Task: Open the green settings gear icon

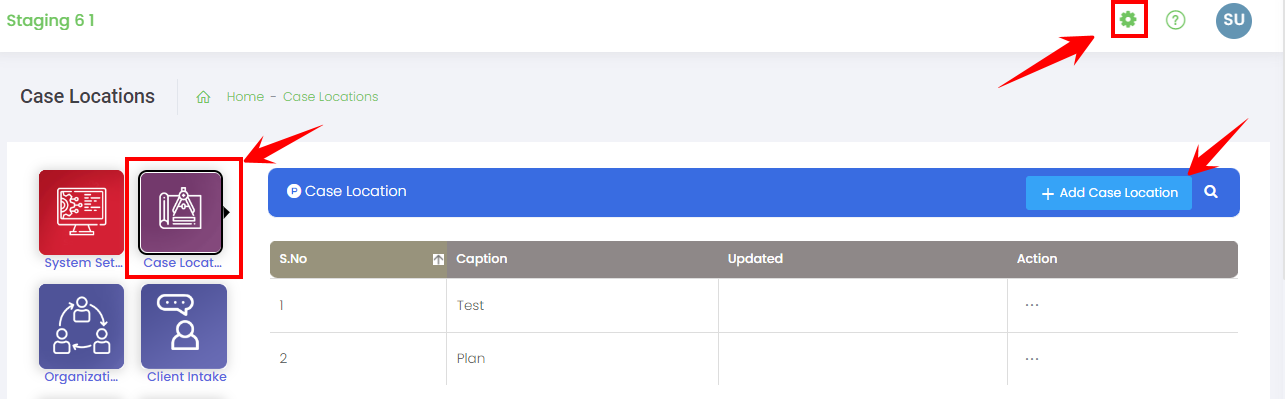Action: [x=1128, y=19]
